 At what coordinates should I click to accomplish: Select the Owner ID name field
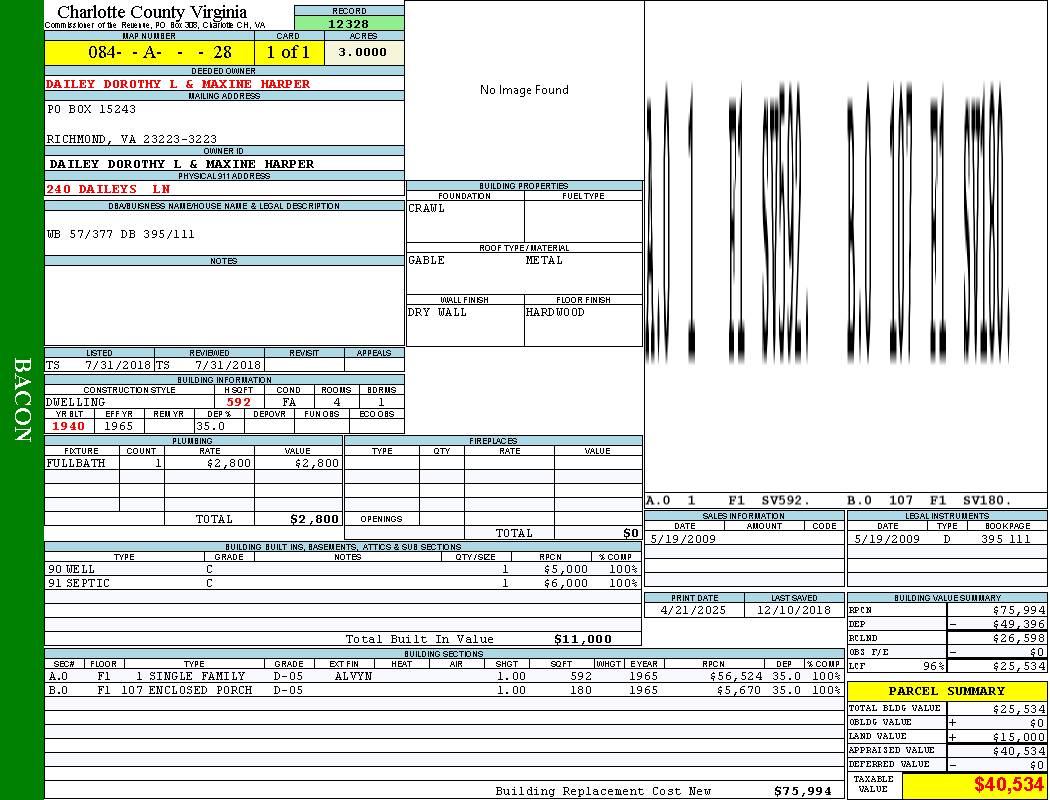coord(224,163)
